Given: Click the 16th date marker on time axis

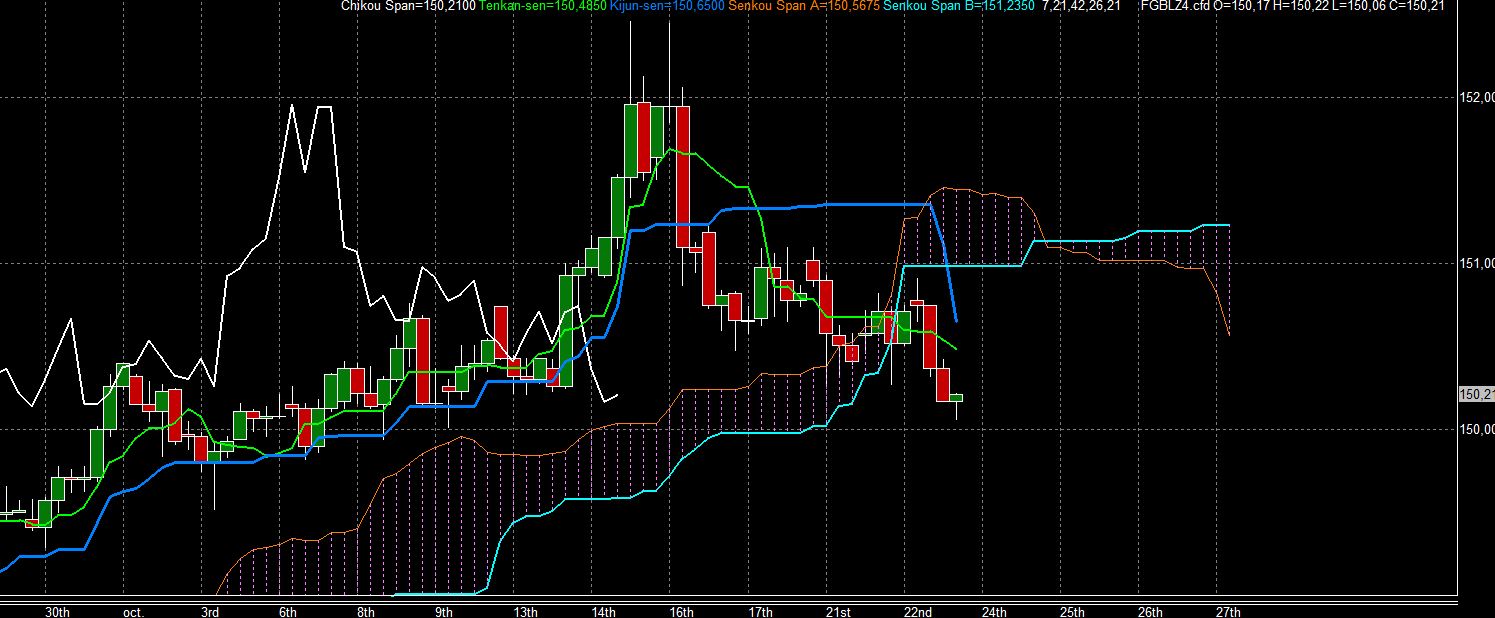Looking at the screenshot, I should 681,612.
